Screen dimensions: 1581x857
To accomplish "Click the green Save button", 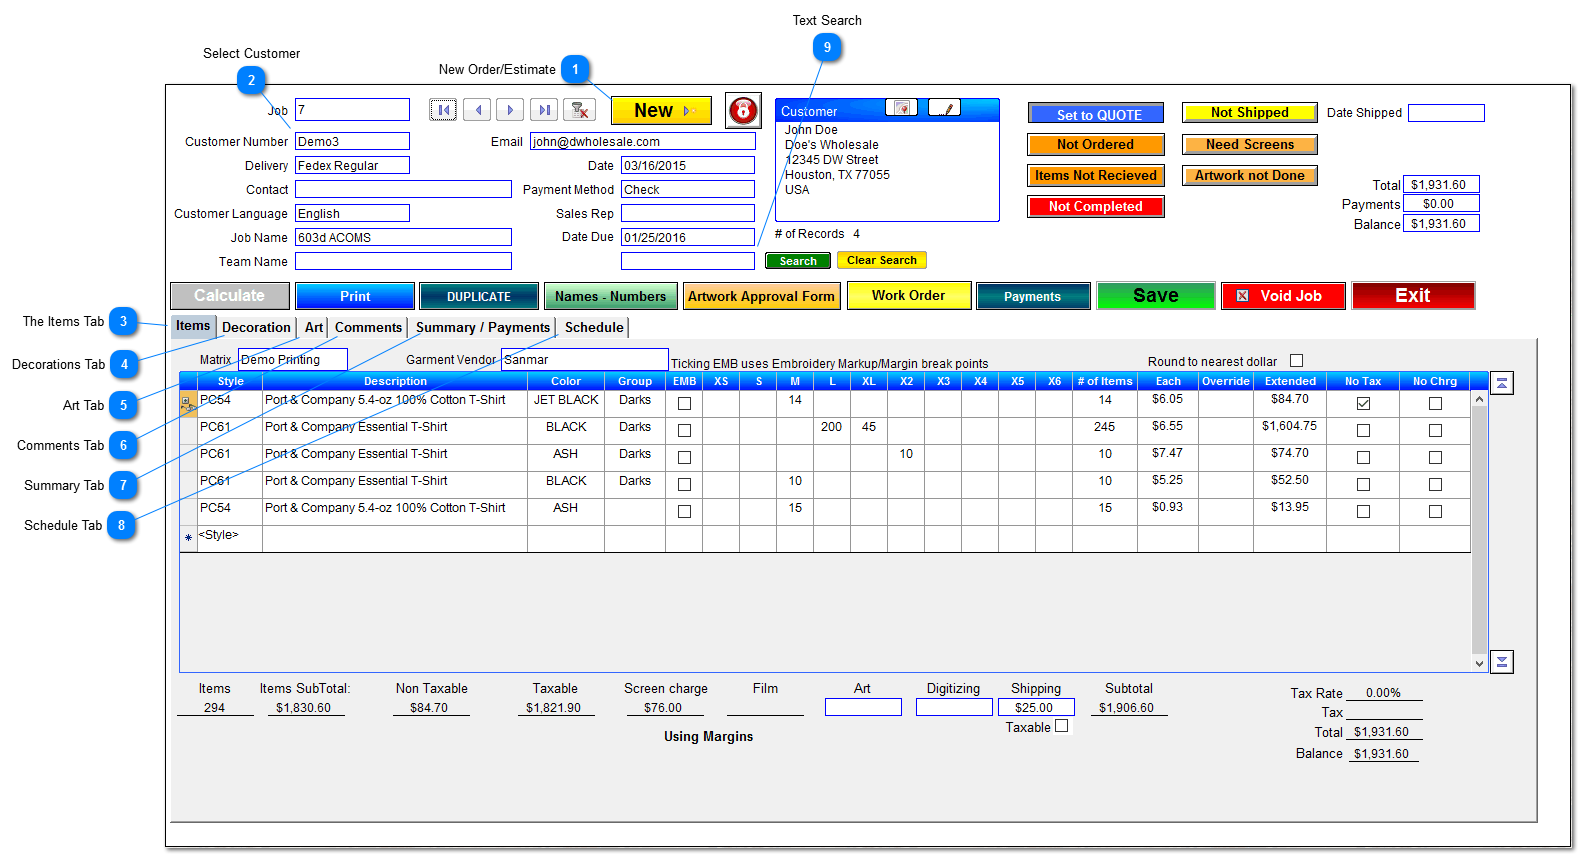I will click(x=1155, y=296).
